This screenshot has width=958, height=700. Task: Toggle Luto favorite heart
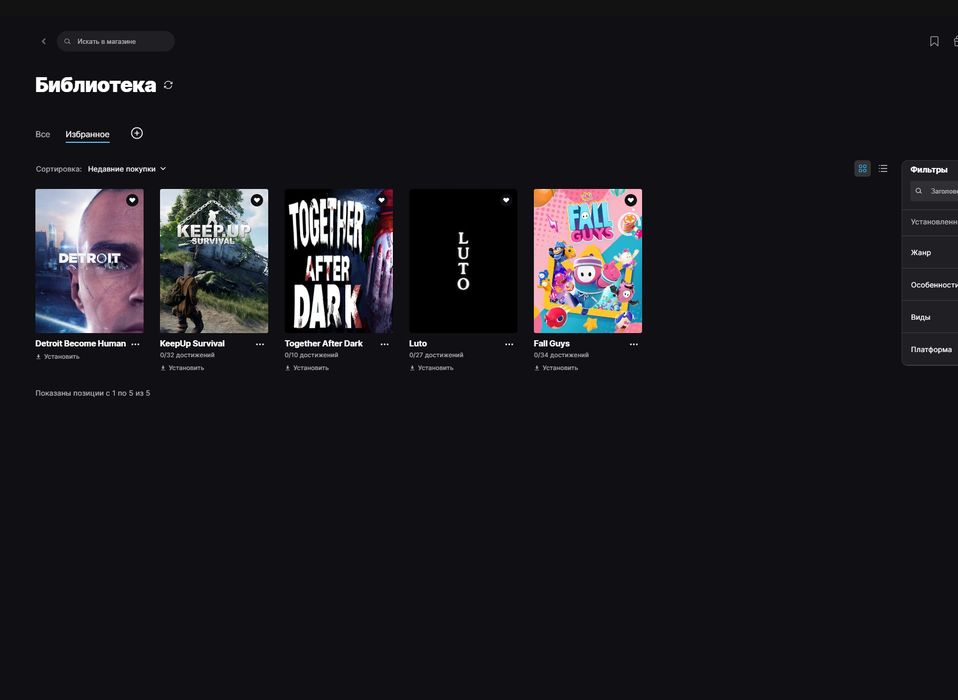tap(506, 200)
